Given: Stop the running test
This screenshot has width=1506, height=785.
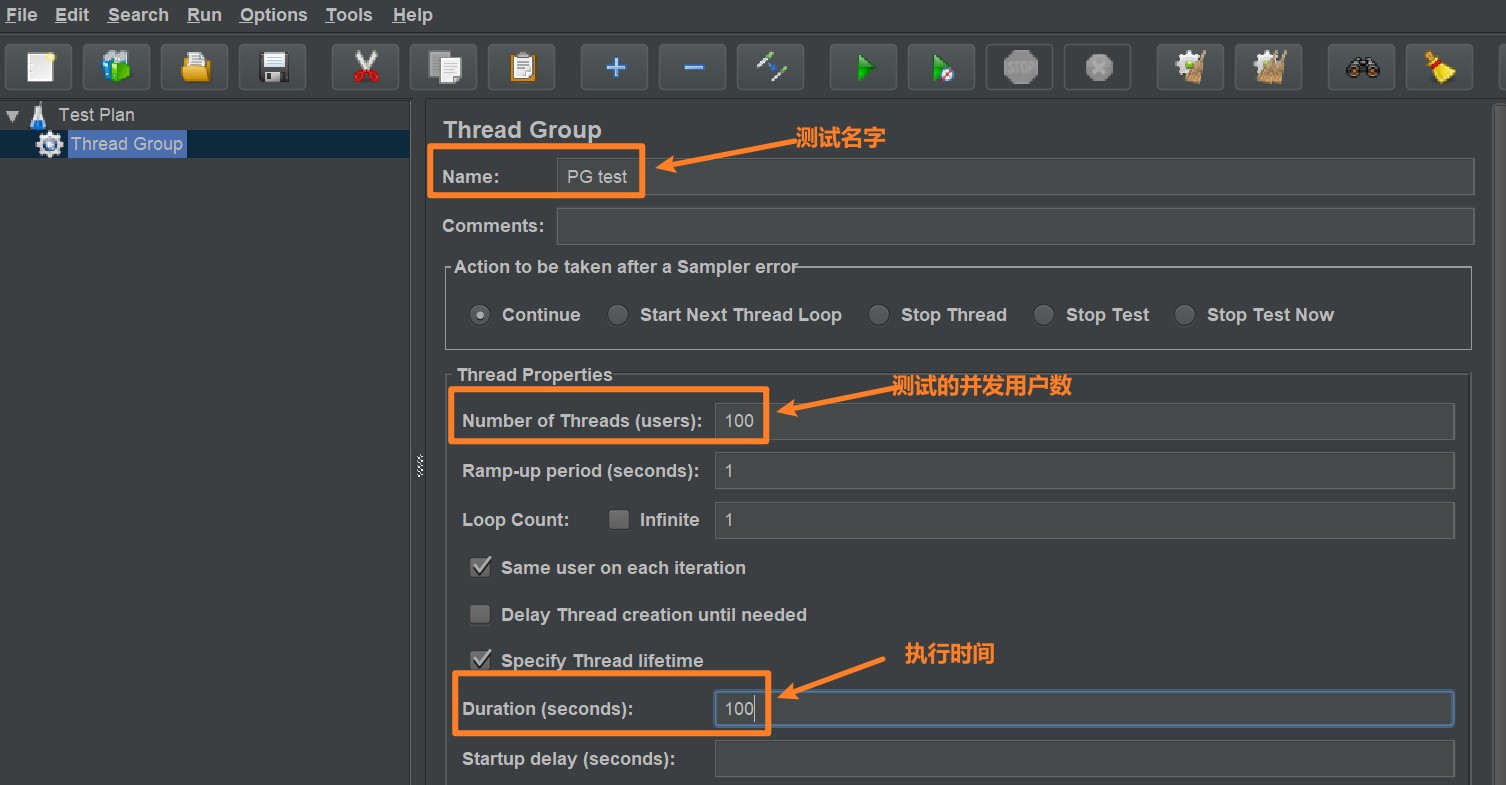Looking at the screenshot, I should (x=1019, y=66).
